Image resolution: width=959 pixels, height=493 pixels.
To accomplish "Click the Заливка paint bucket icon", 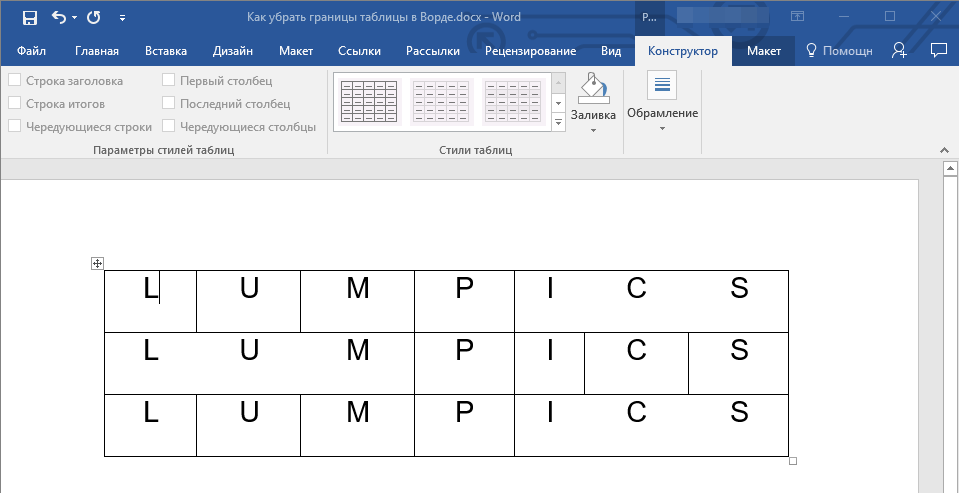I will [592, 88].
